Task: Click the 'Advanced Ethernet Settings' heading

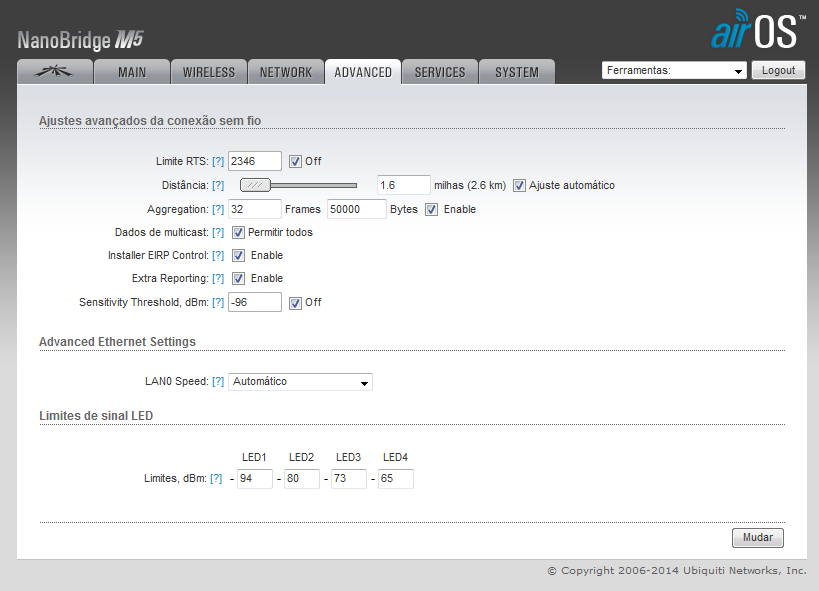Action: click(x=118, y=342)
